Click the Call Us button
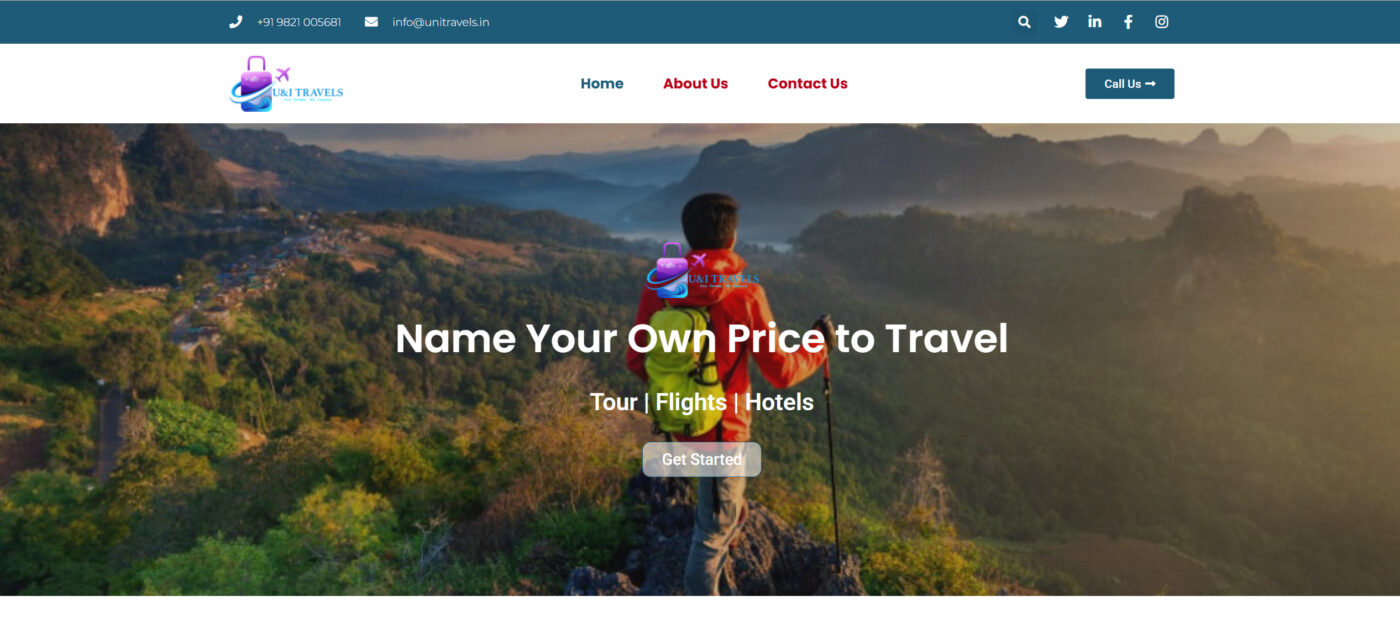Screen dimensions: 1400x633 click(x=1130, y=84)
